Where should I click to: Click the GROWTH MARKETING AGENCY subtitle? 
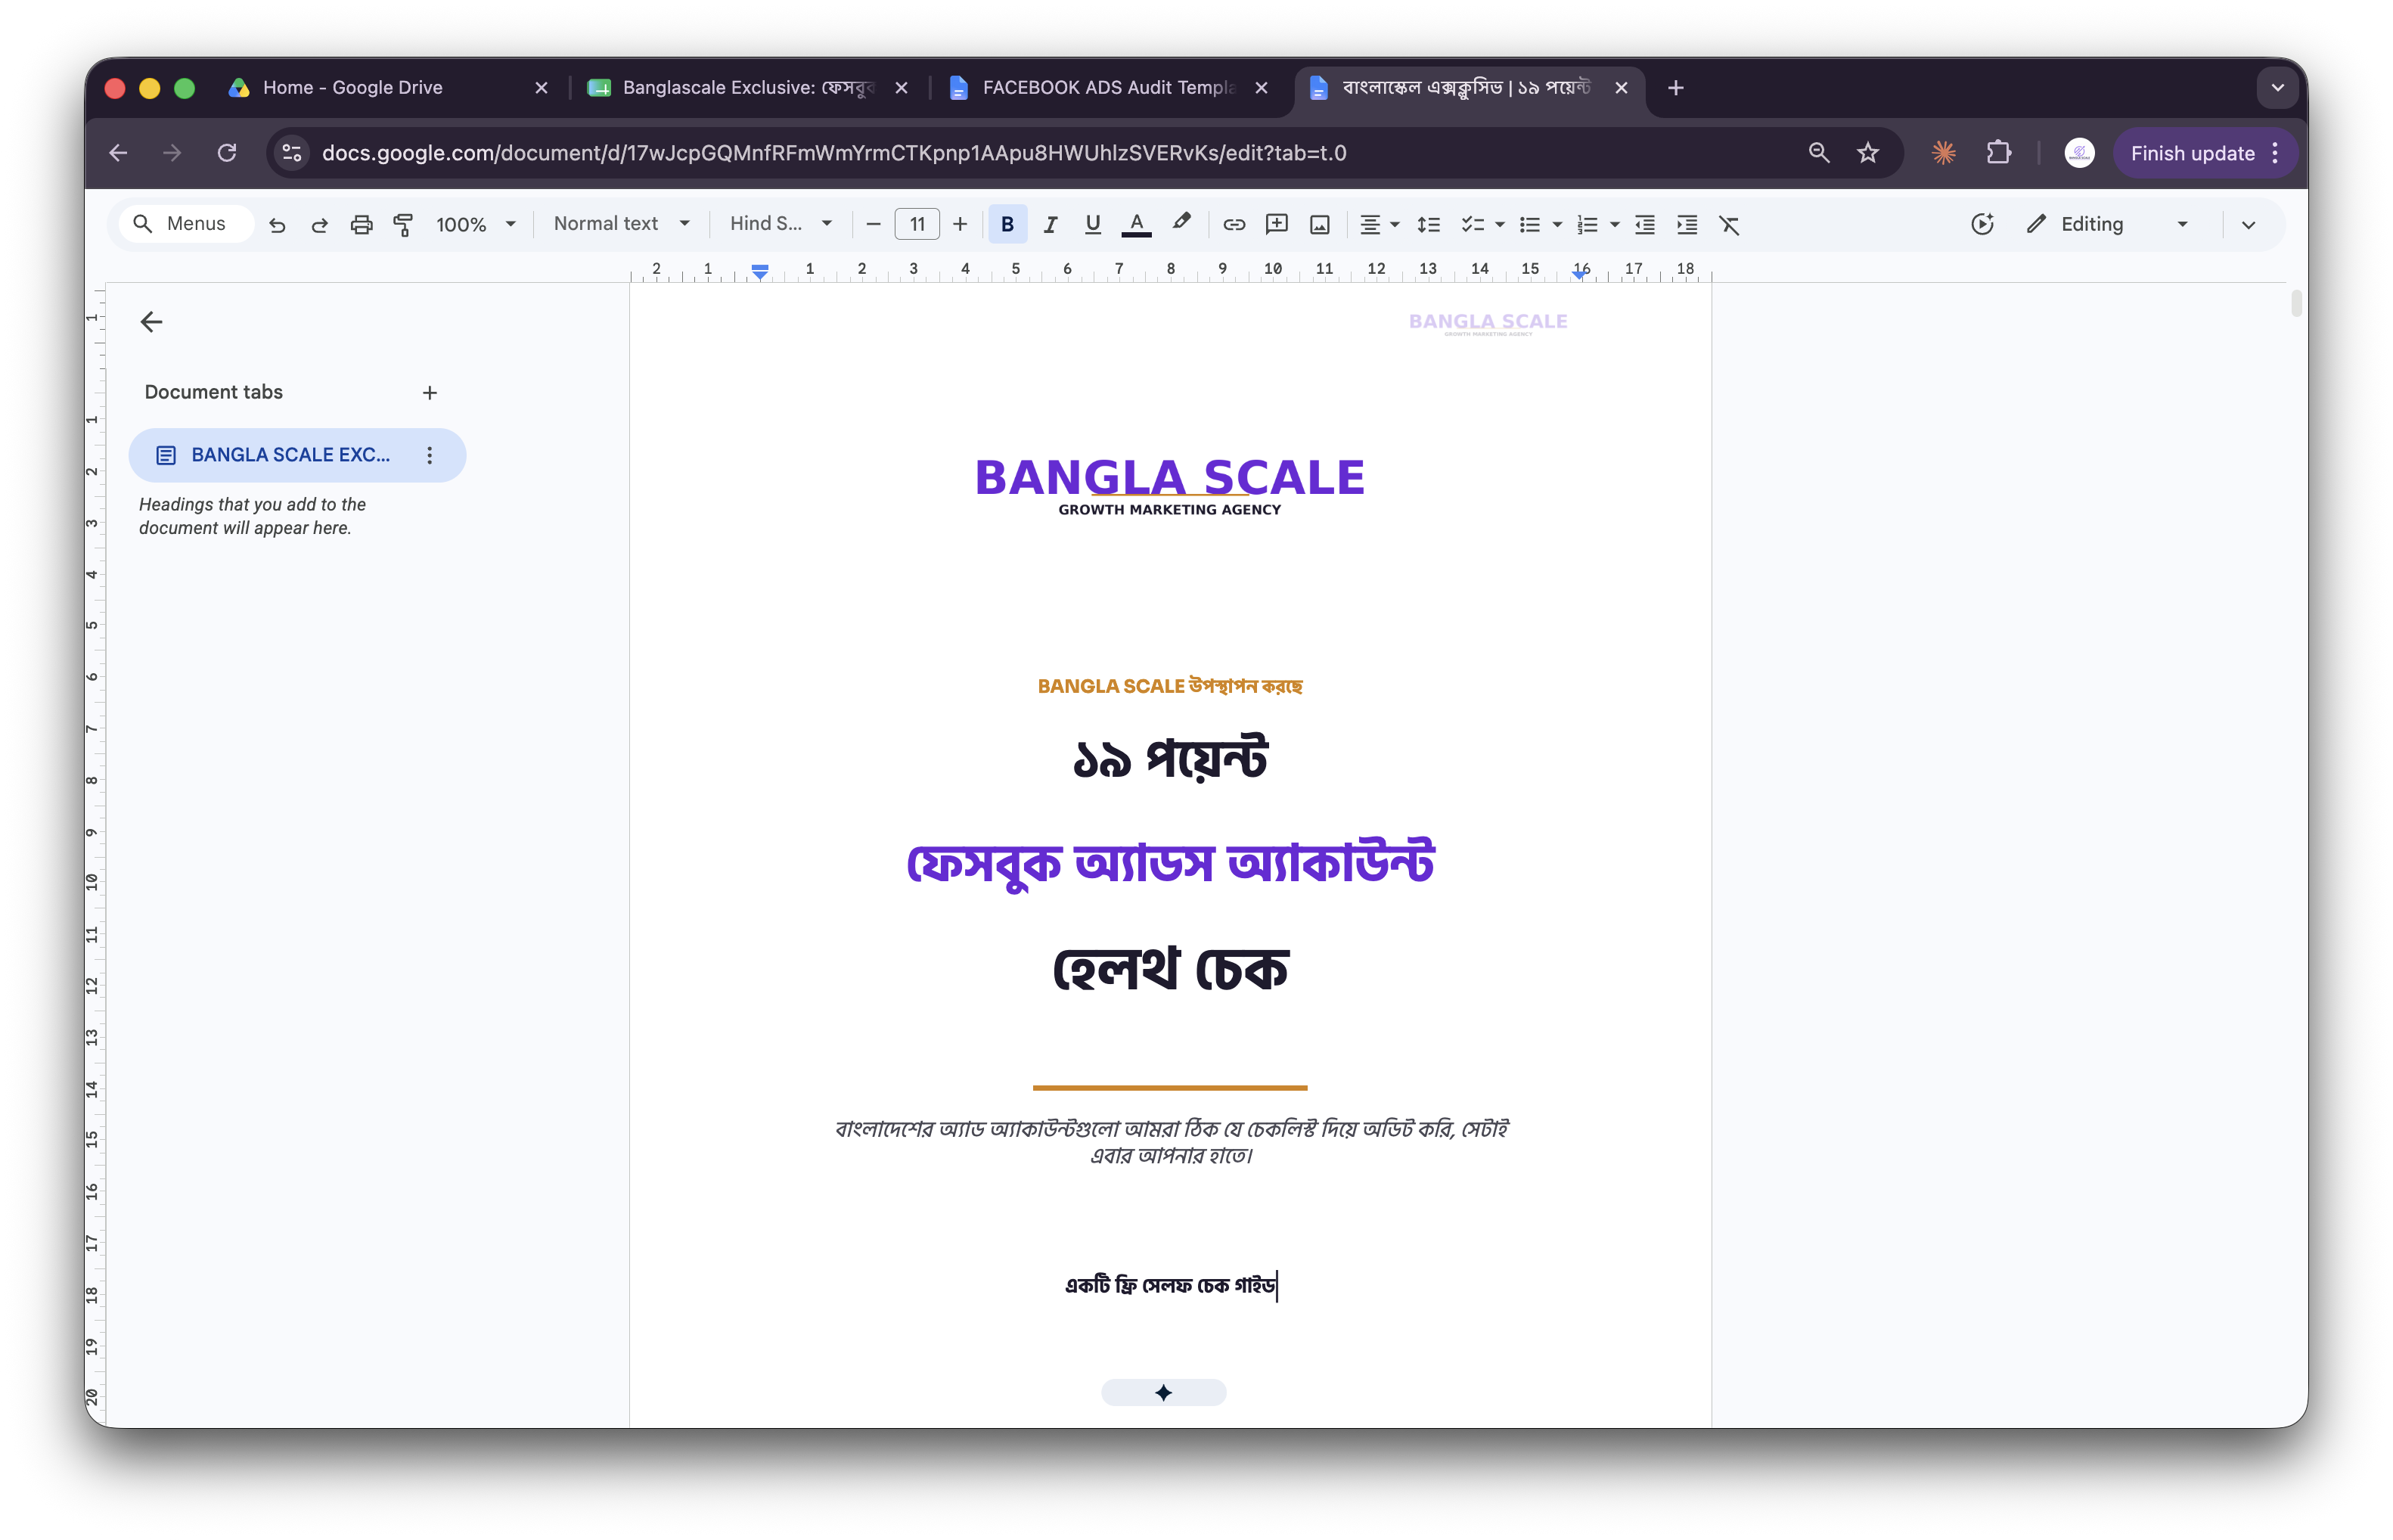pyautogui.click(x=1169, y=510)
